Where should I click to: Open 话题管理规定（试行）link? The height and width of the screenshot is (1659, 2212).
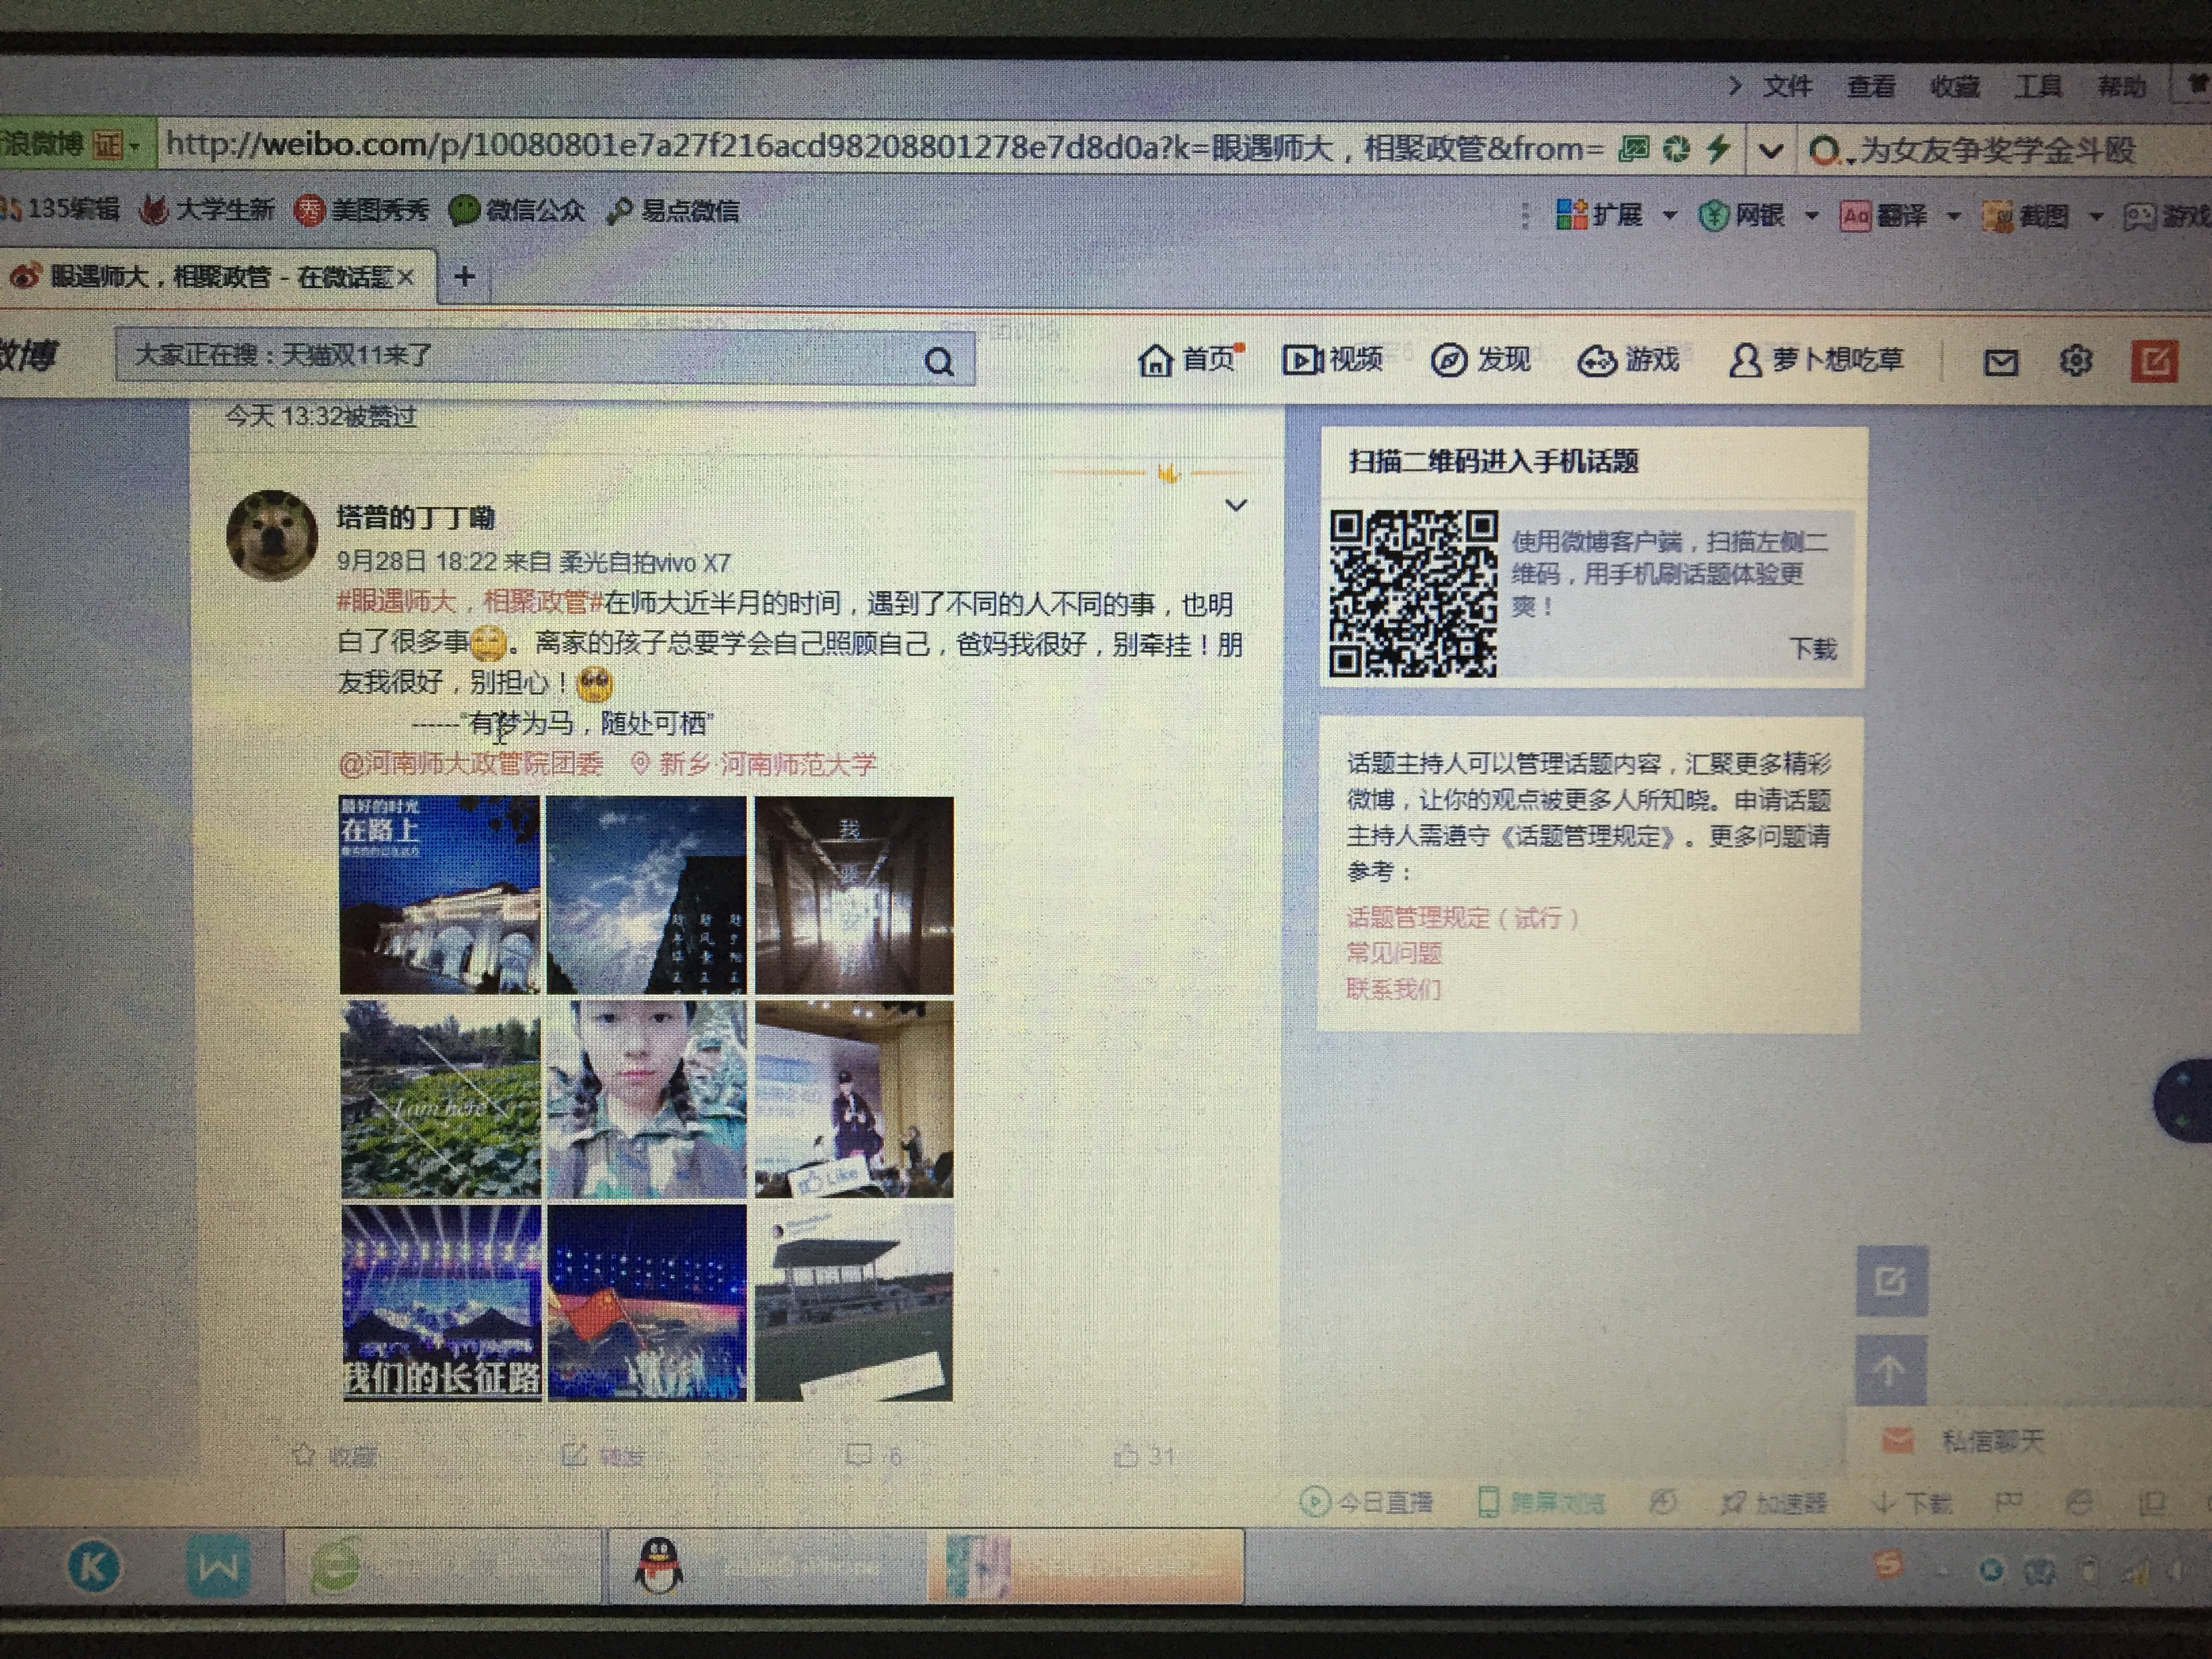[1462, 917]
